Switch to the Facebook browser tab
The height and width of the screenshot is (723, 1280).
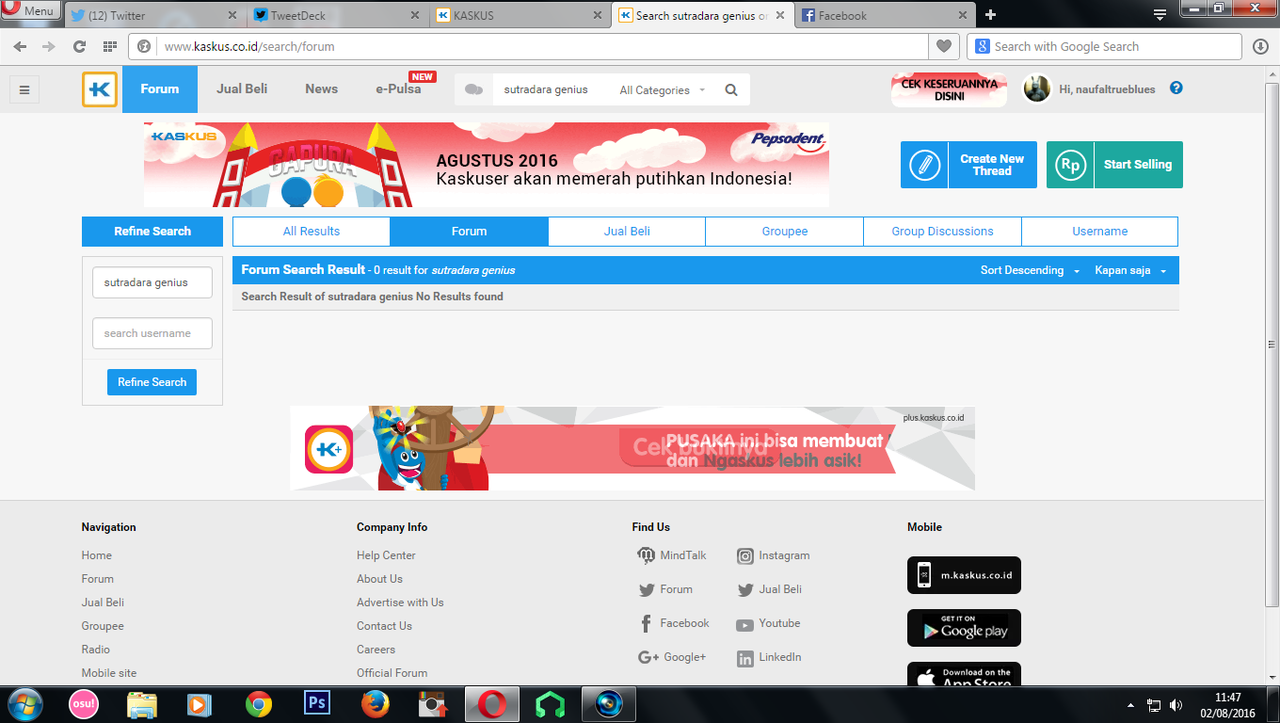(x=885, y=15)
